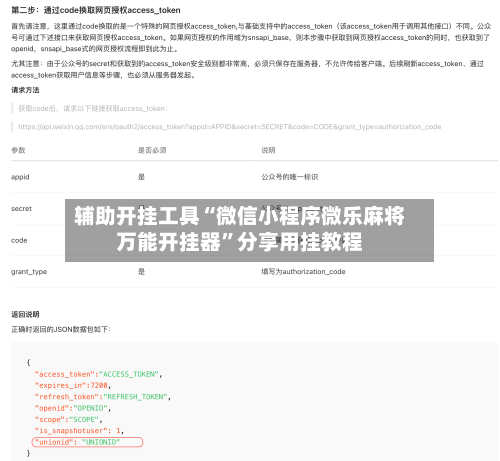
Task: Click the description '填写为authorization_code'
Action: pyautogui.click(x=303, y=272)
